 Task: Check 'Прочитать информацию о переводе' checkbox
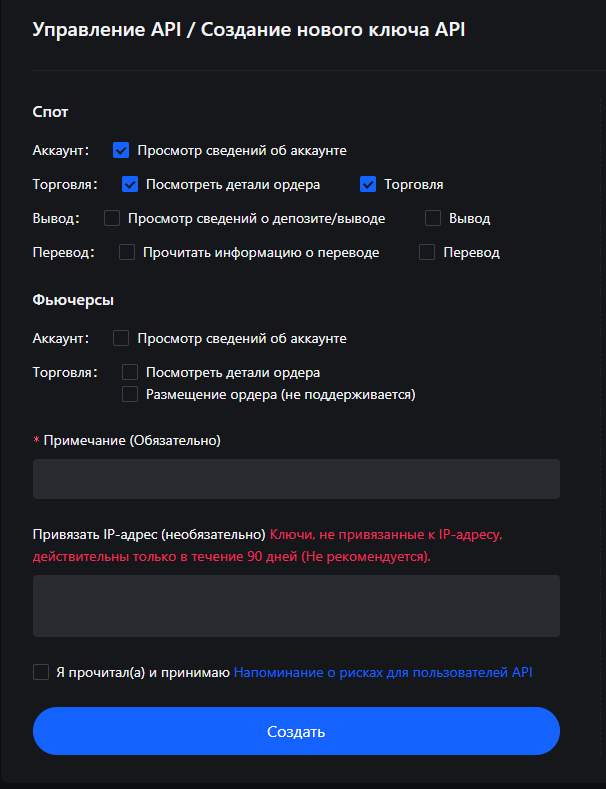(127, 252)
